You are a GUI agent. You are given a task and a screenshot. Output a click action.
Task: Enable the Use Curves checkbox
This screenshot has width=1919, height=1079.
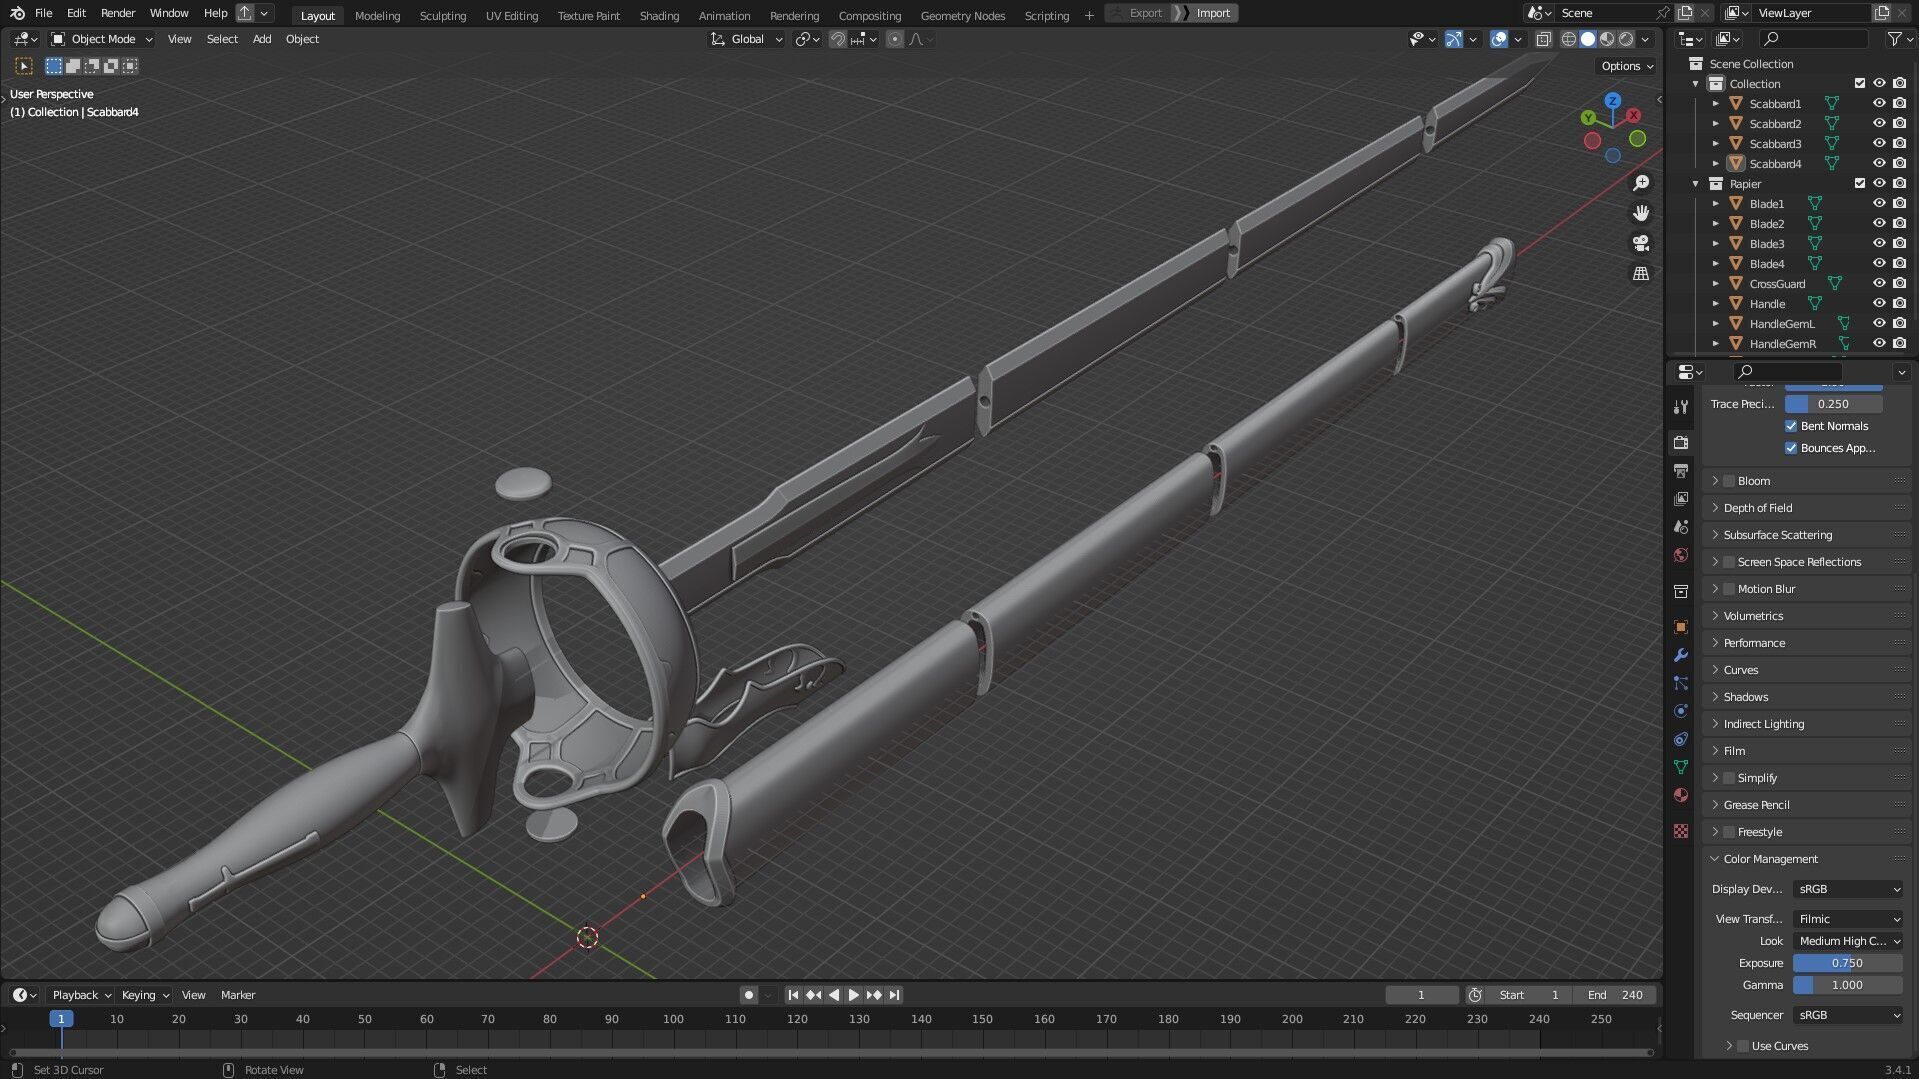pyautogui.click(x=1743, y=1046)
